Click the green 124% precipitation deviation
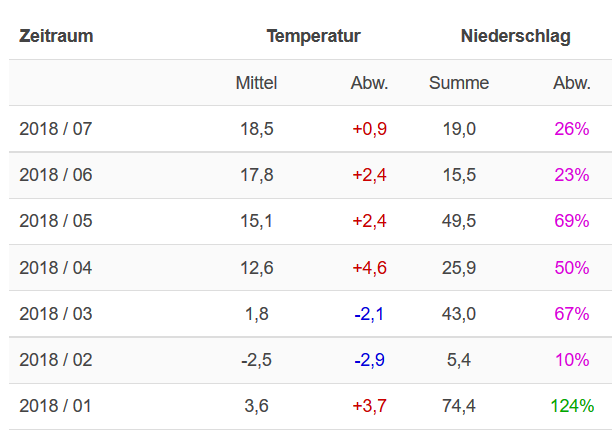This screenshot has width=612, height=431. click(571, 406)
